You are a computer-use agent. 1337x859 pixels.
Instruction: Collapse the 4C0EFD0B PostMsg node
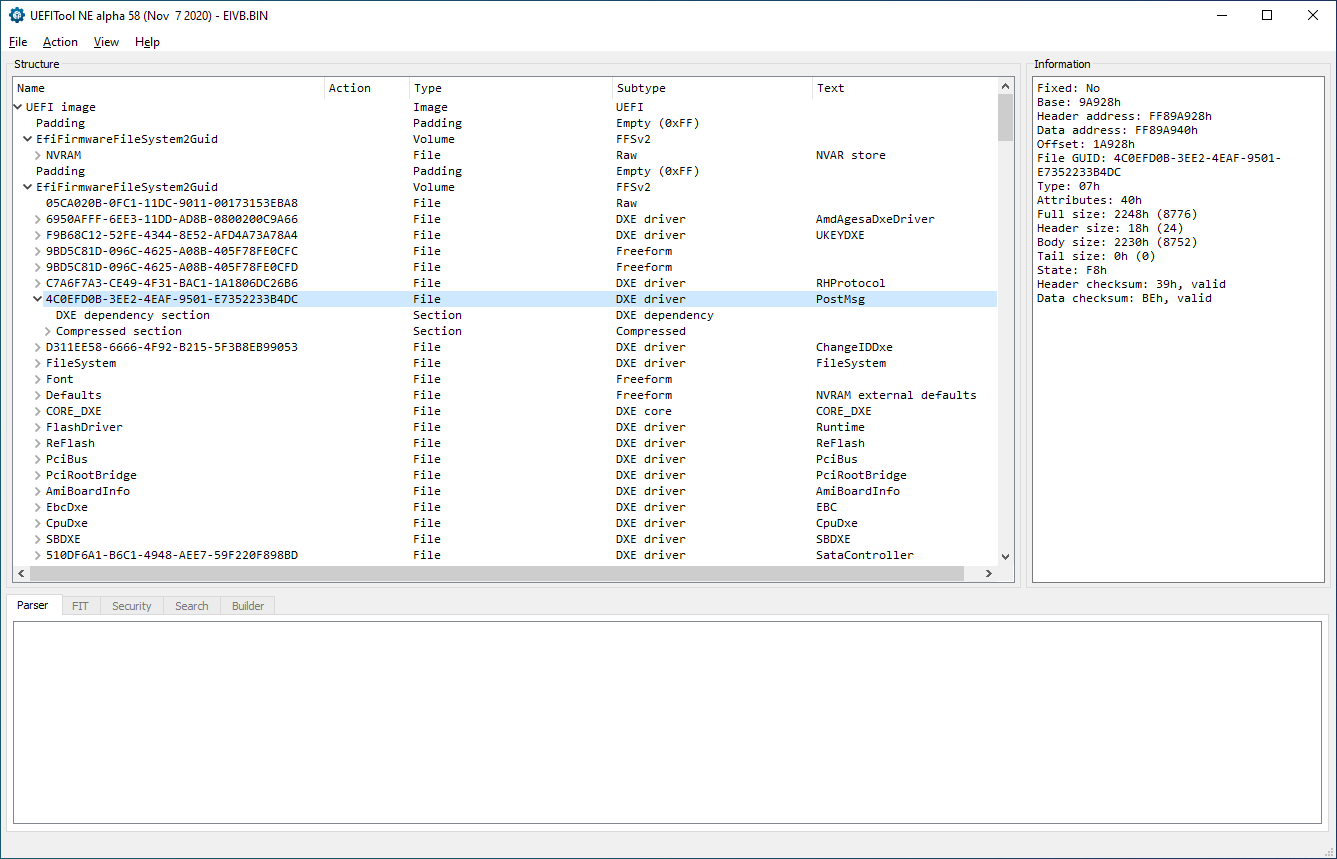click(38, 299)
